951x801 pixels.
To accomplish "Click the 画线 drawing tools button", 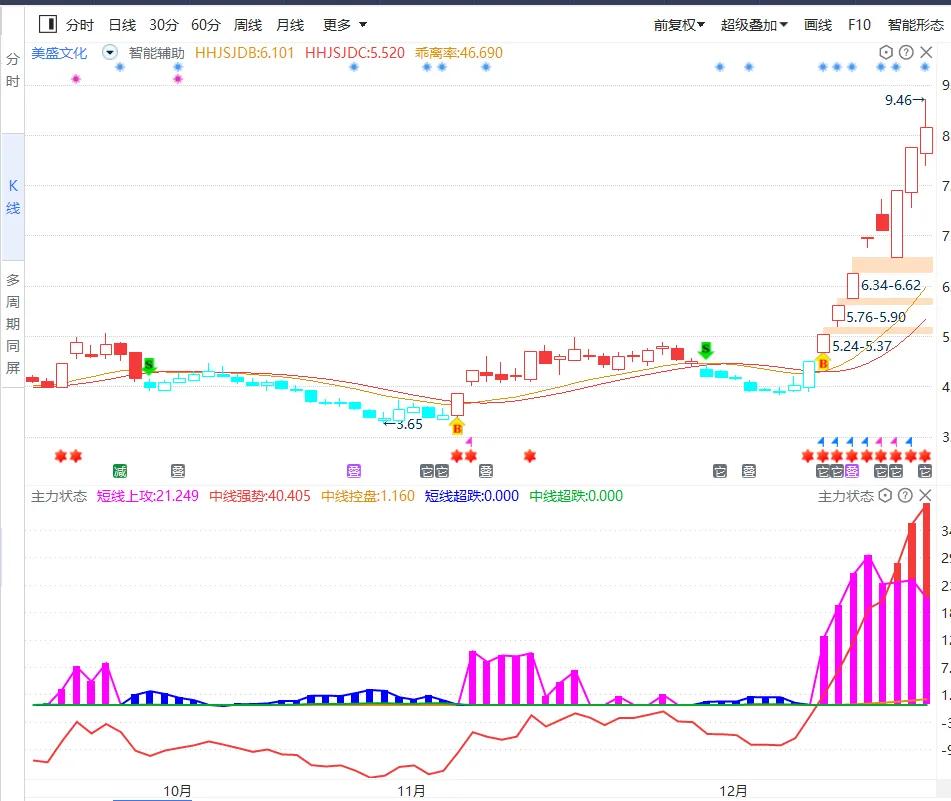I will click(818, 24).
